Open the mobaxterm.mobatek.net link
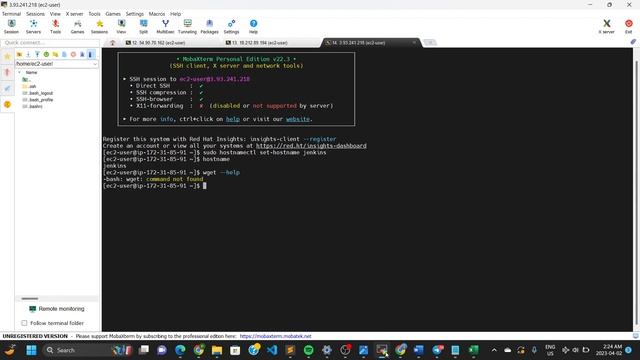Screen dimensions: 640x360 pyautogui.click(x=275, y=336)
